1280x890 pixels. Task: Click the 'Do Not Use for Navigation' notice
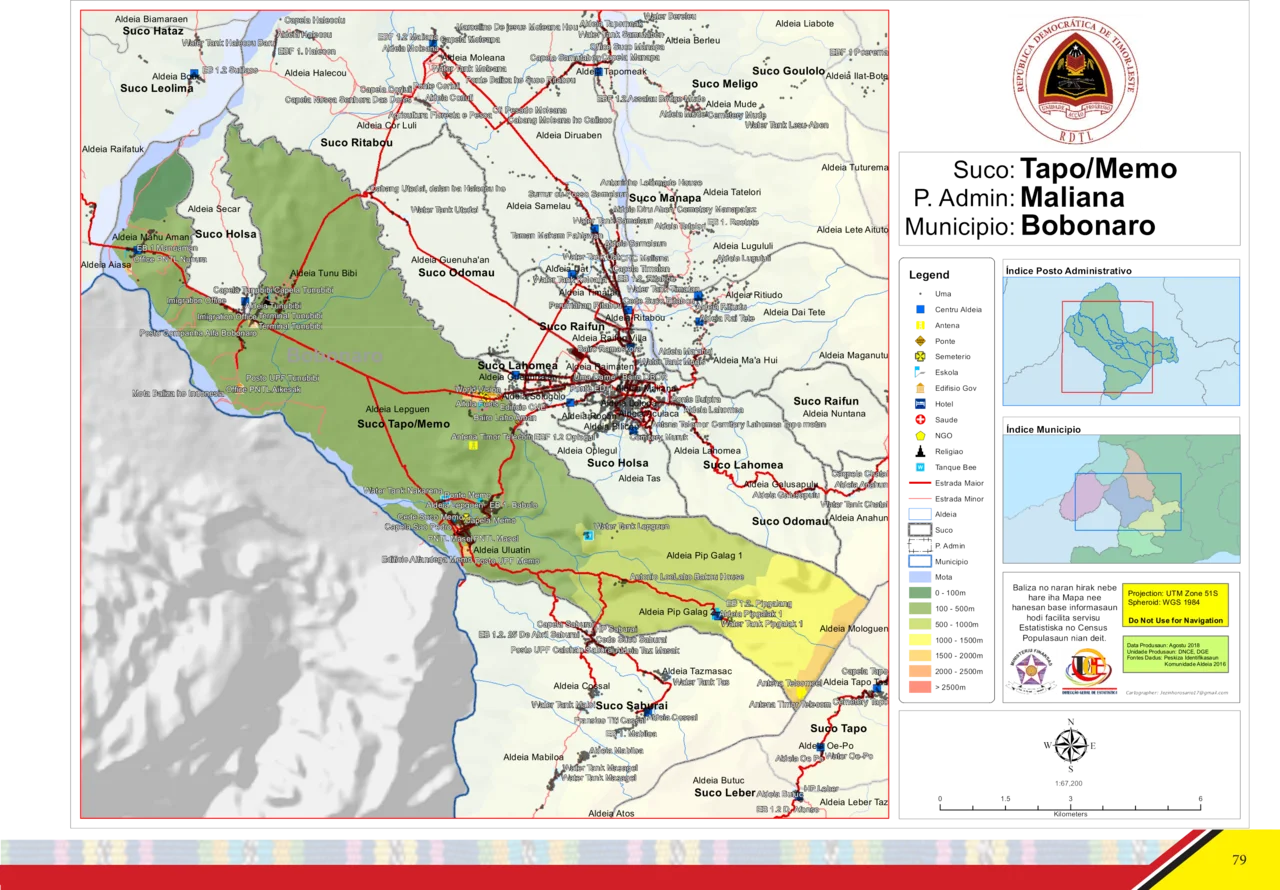point(1175,621)
